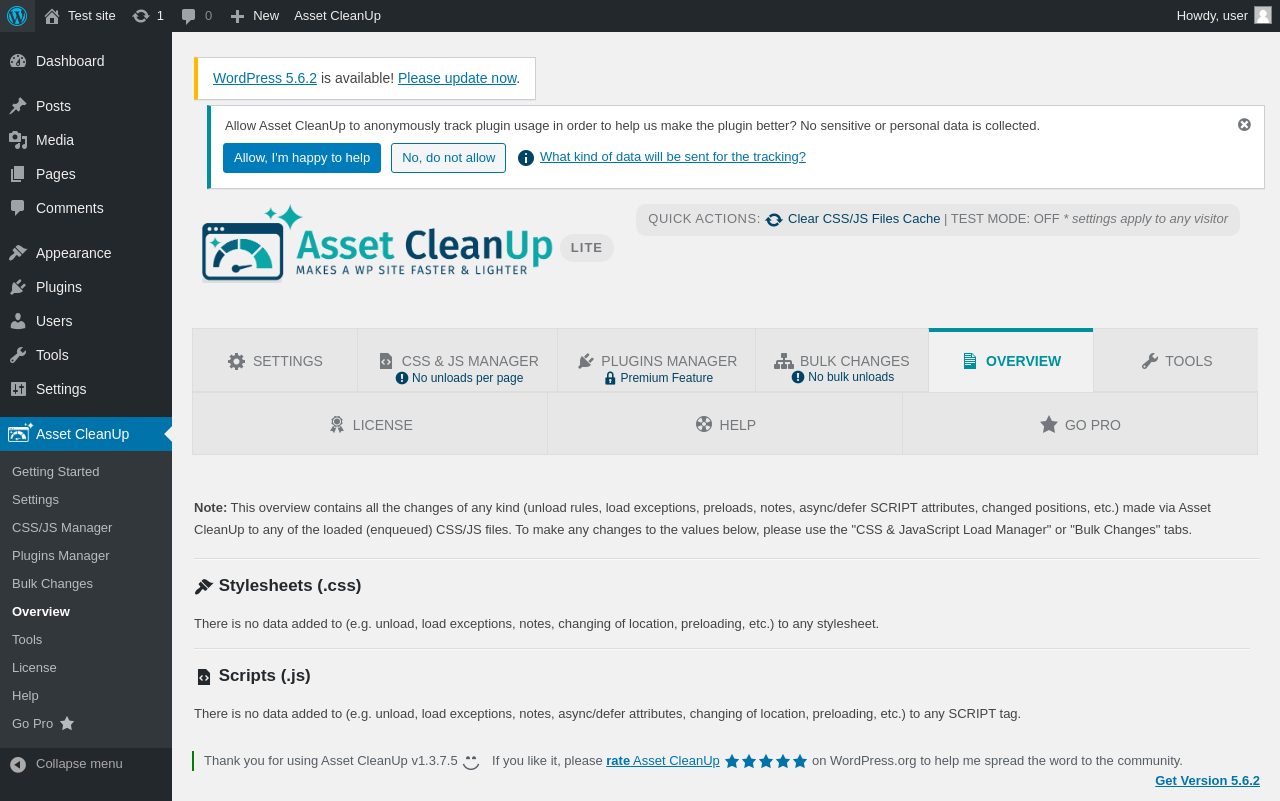Click the No bulk unloads status
Screen dimensions: 1280x801
[x=843, y=377]
